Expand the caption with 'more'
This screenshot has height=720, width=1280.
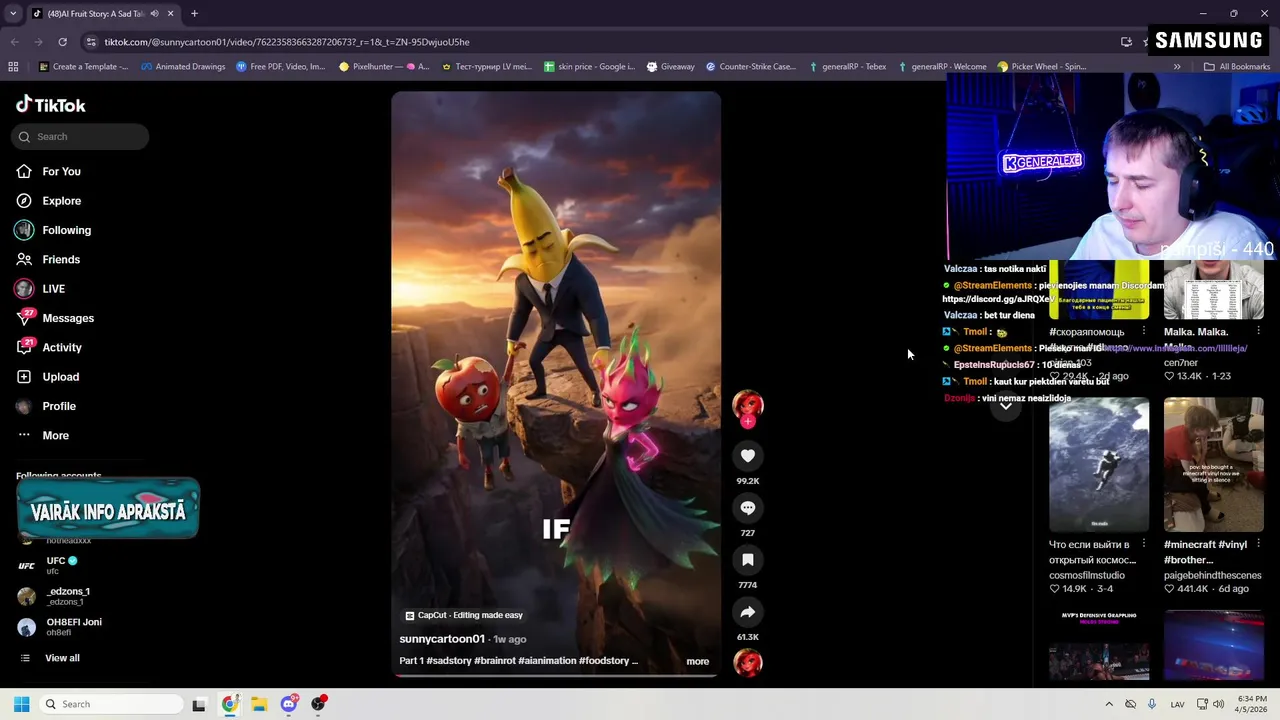pos(697,661)
